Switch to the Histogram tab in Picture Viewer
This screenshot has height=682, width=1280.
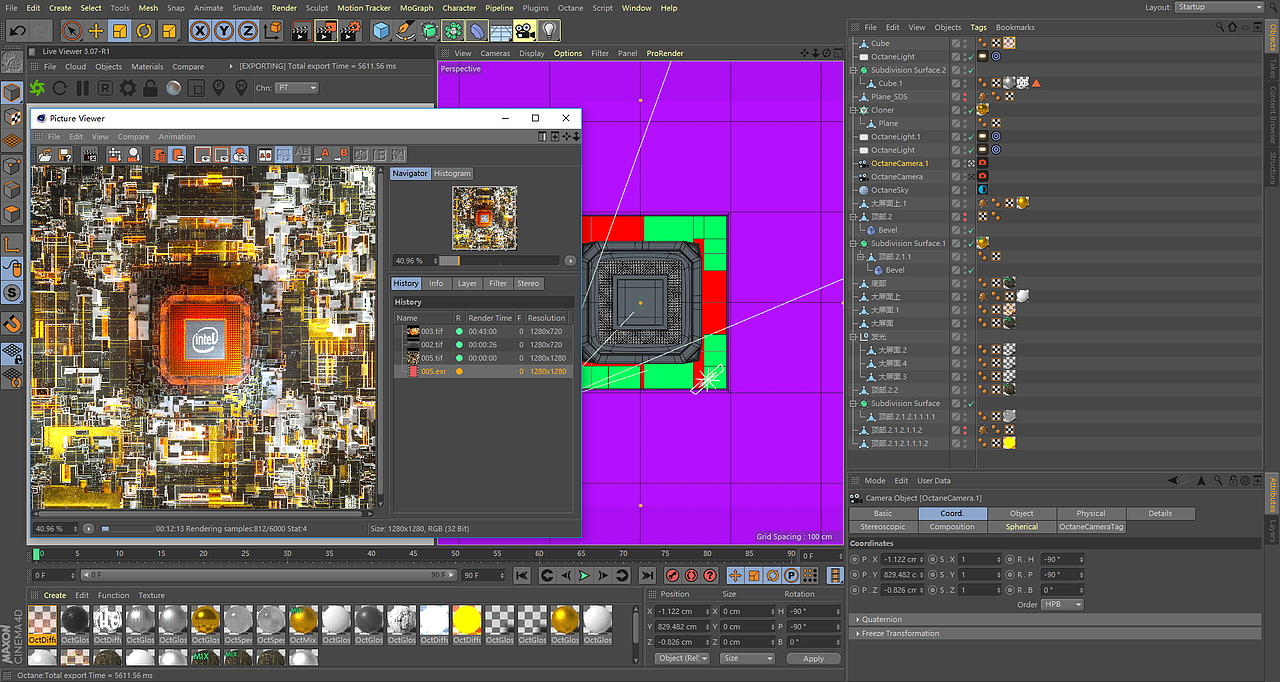coord(452,172)
